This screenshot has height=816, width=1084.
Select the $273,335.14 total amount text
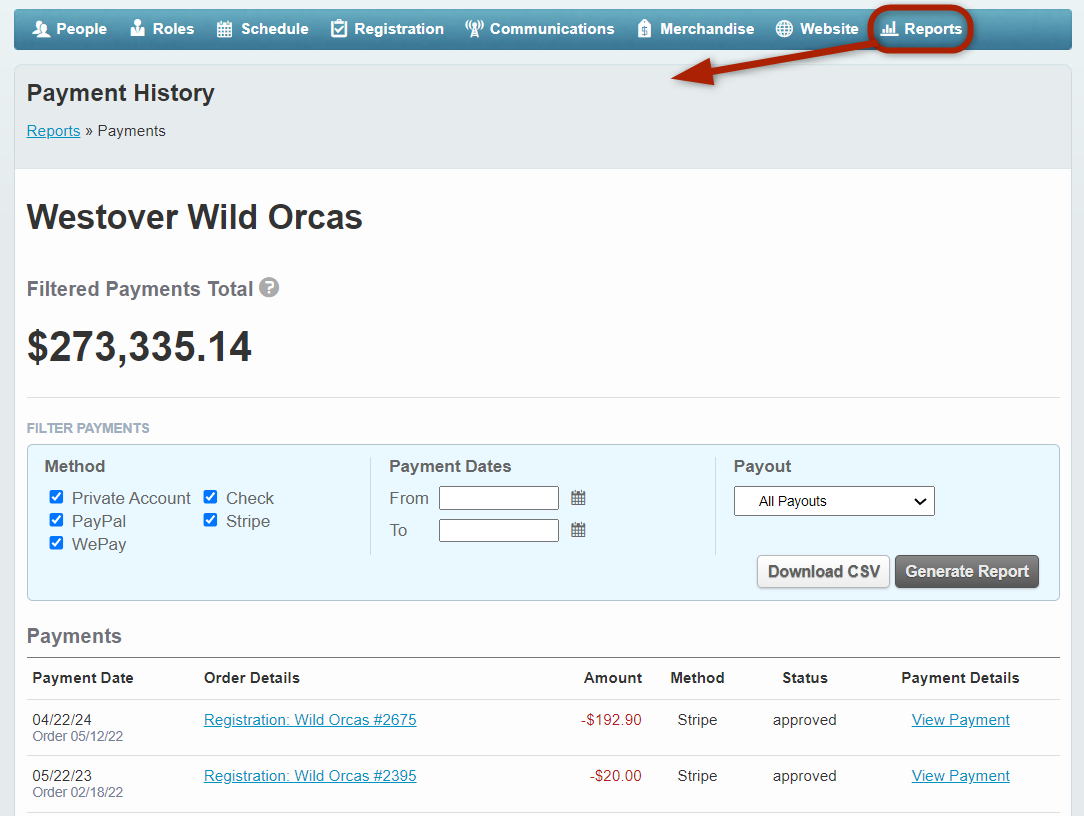[x=139, y=346]
